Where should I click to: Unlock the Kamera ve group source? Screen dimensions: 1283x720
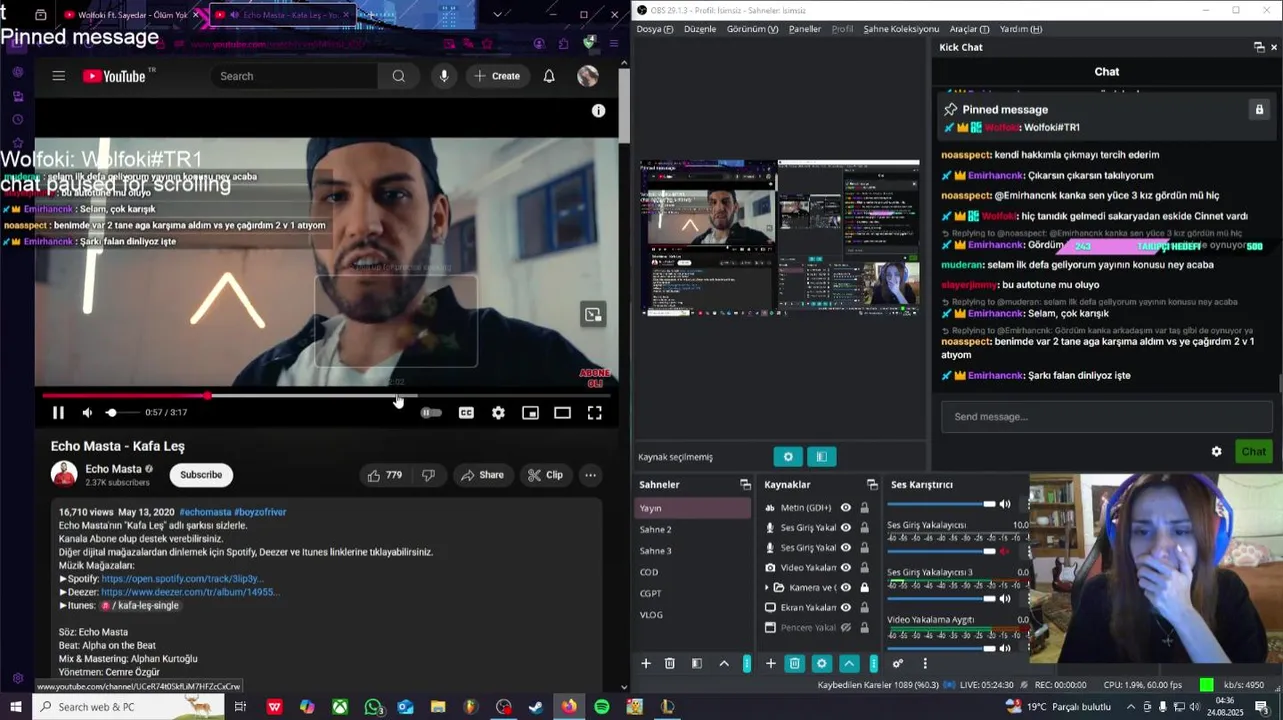coord(864,588)
